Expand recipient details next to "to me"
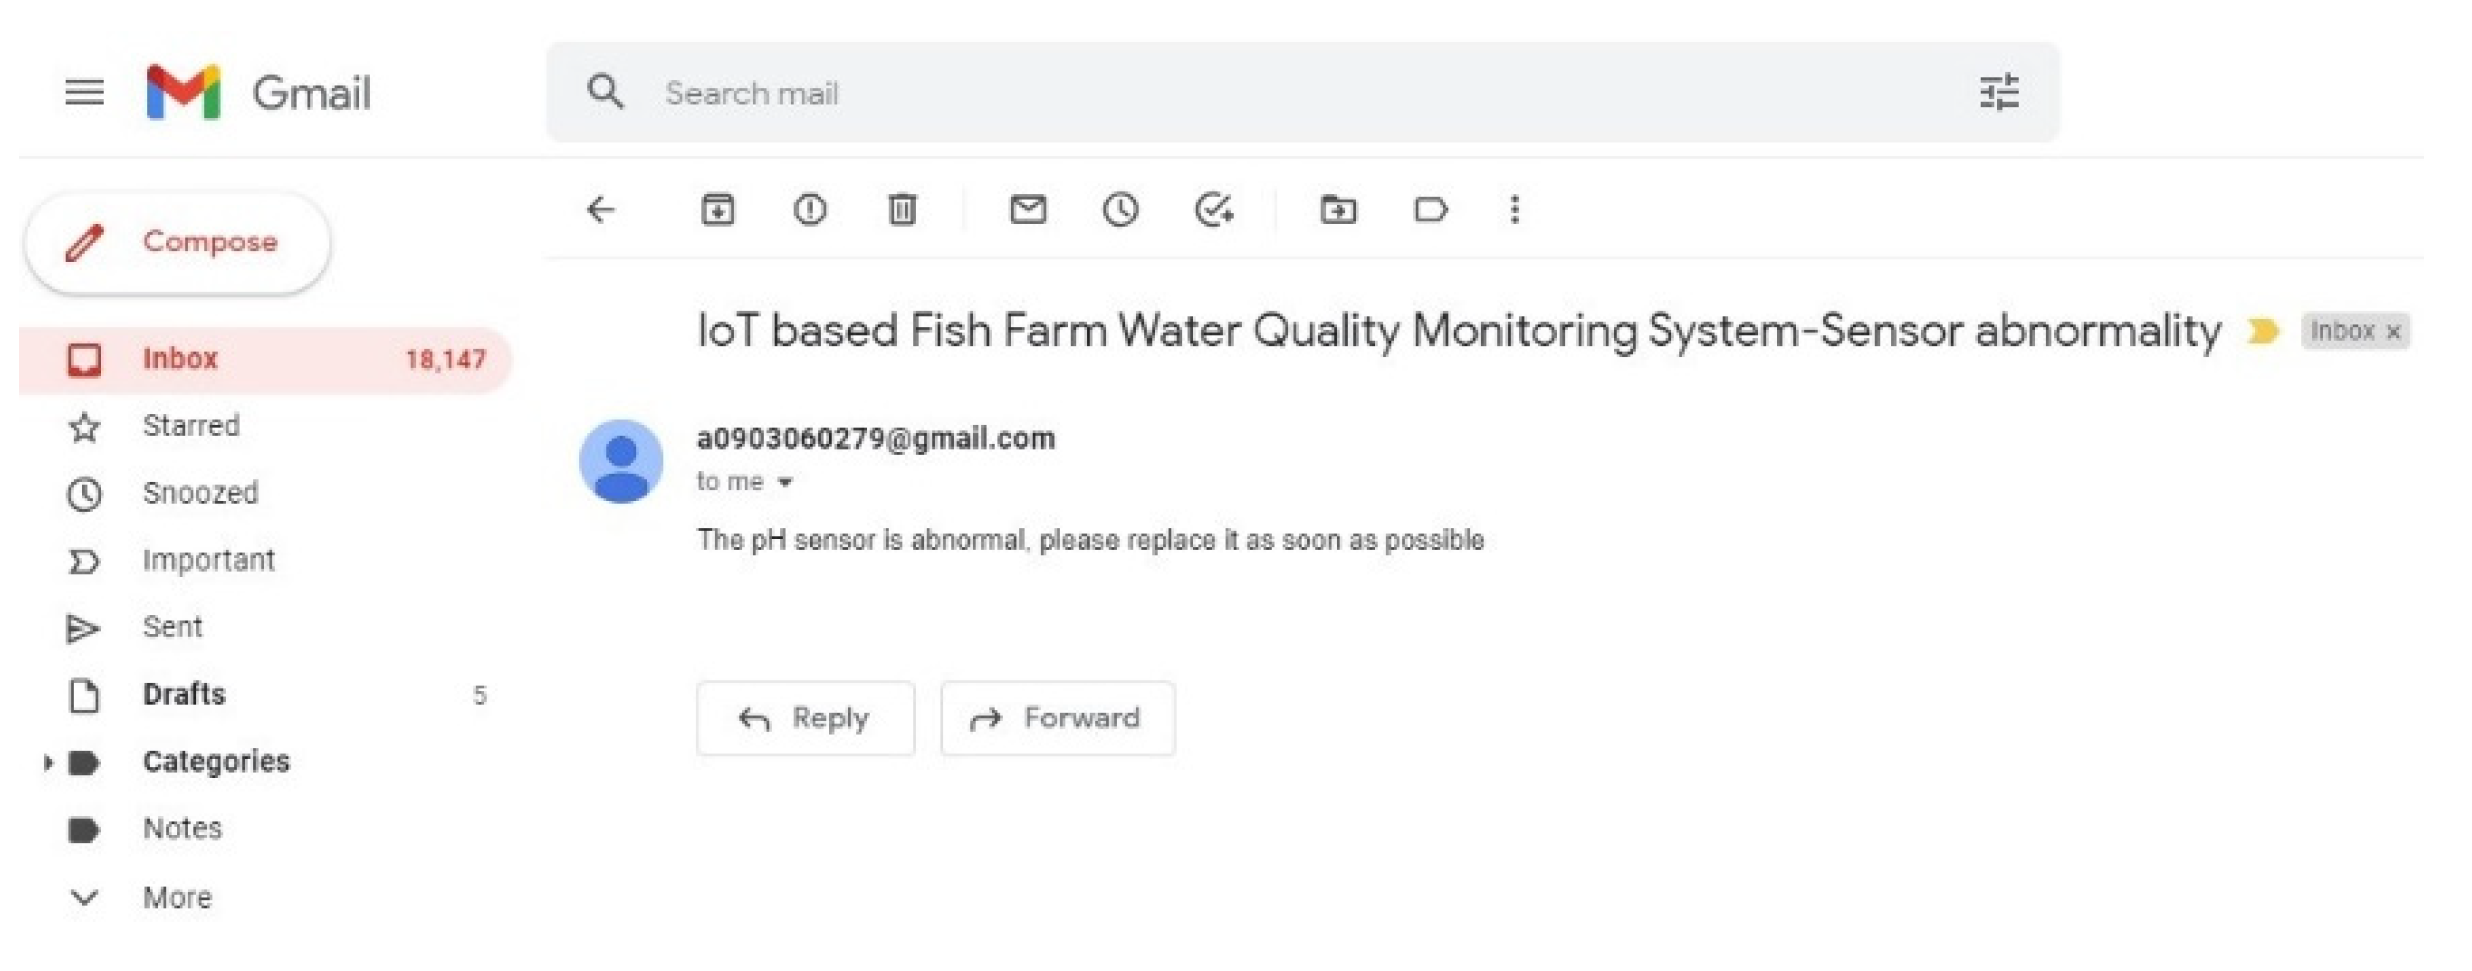The image size is (2472, 971). 785,483
